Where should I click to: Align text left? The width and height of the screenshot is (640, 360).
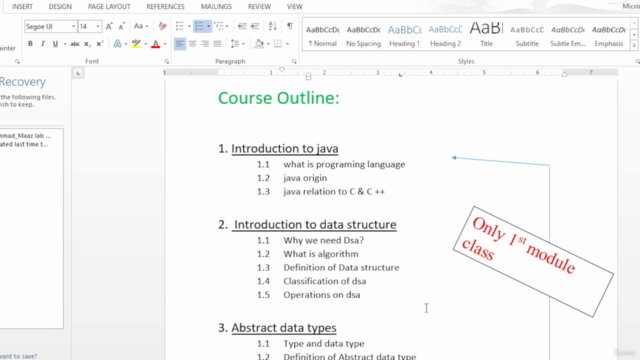tap(180, 44)
